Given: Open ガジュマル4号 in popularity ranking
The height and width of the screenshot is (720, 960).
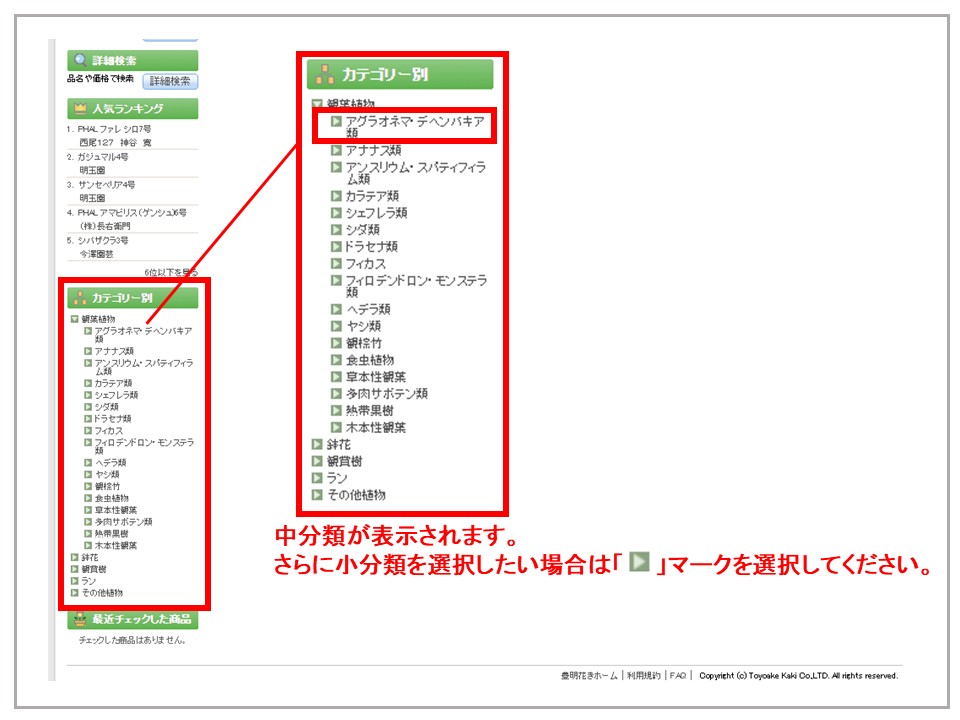Looking at the screenshot, I should pos(103,157).
